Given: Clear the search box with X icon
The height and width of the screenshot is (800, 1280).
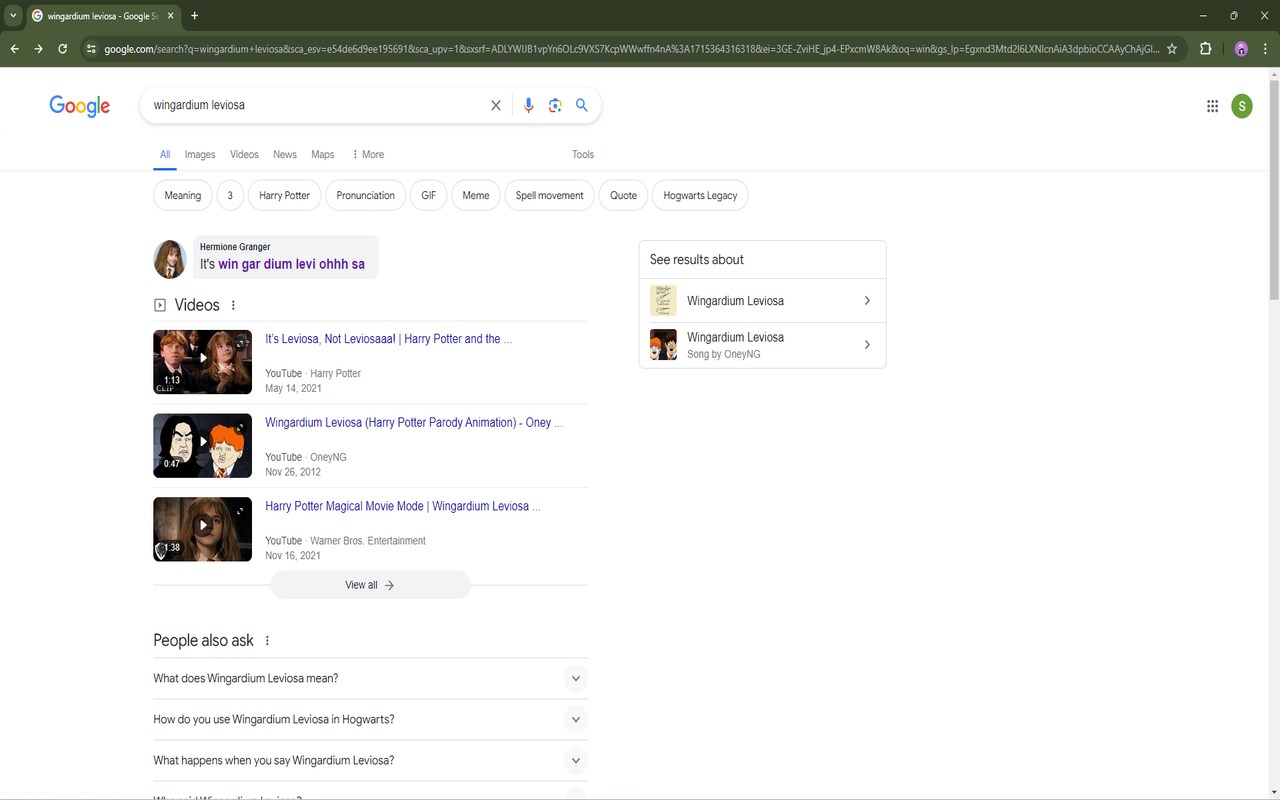Looking at the screenshot, I should [495, 105].
